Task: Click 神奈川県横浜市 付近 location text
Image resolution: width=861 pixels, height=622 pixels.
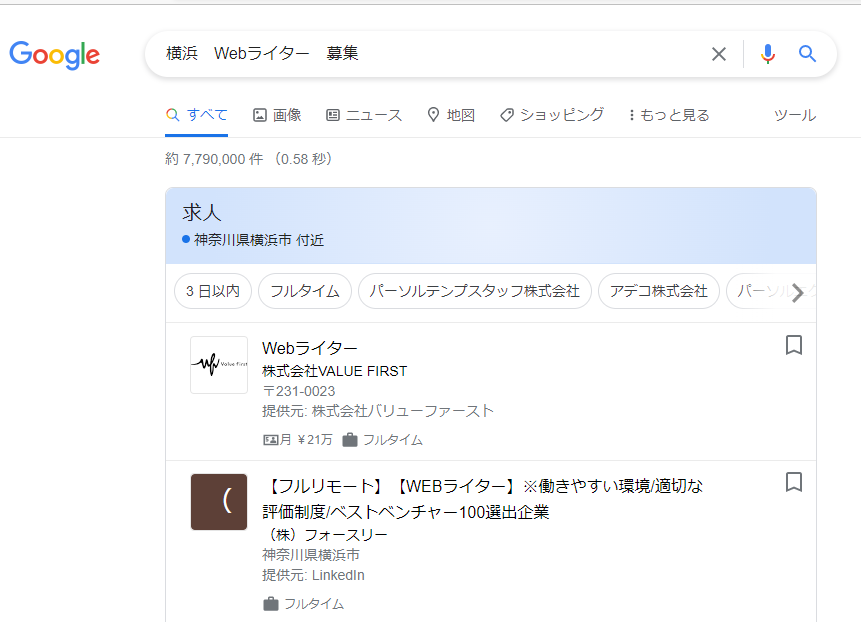Action: point(258,240)
